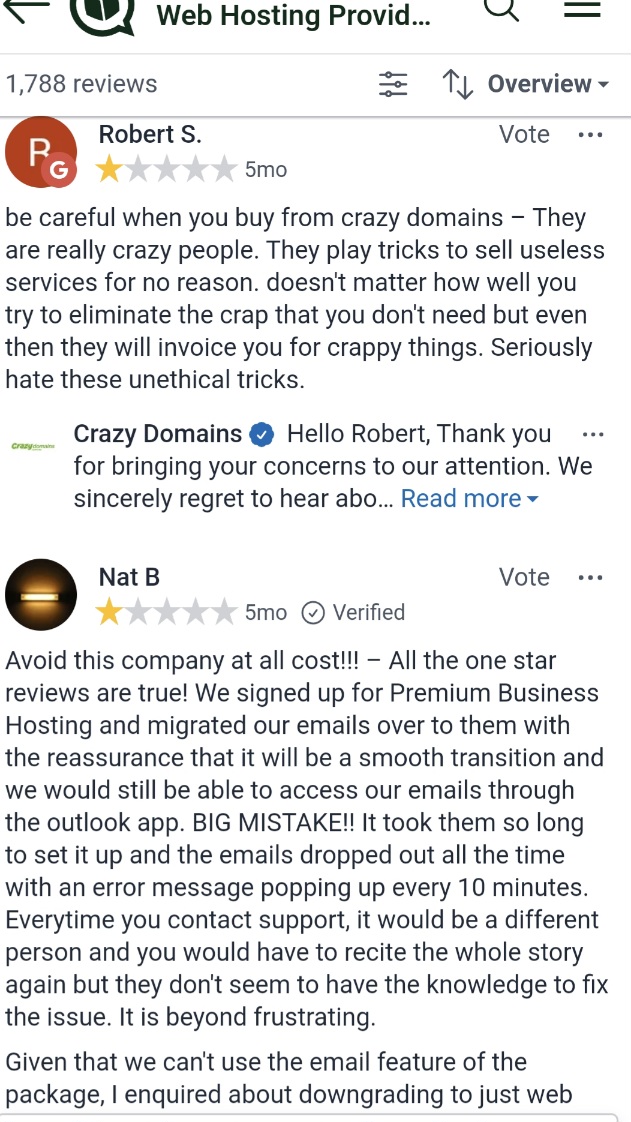Expand Crazy Domains reply with Read more
Viewport: 631px width, 1122px height.
click(x=469, y=498)
